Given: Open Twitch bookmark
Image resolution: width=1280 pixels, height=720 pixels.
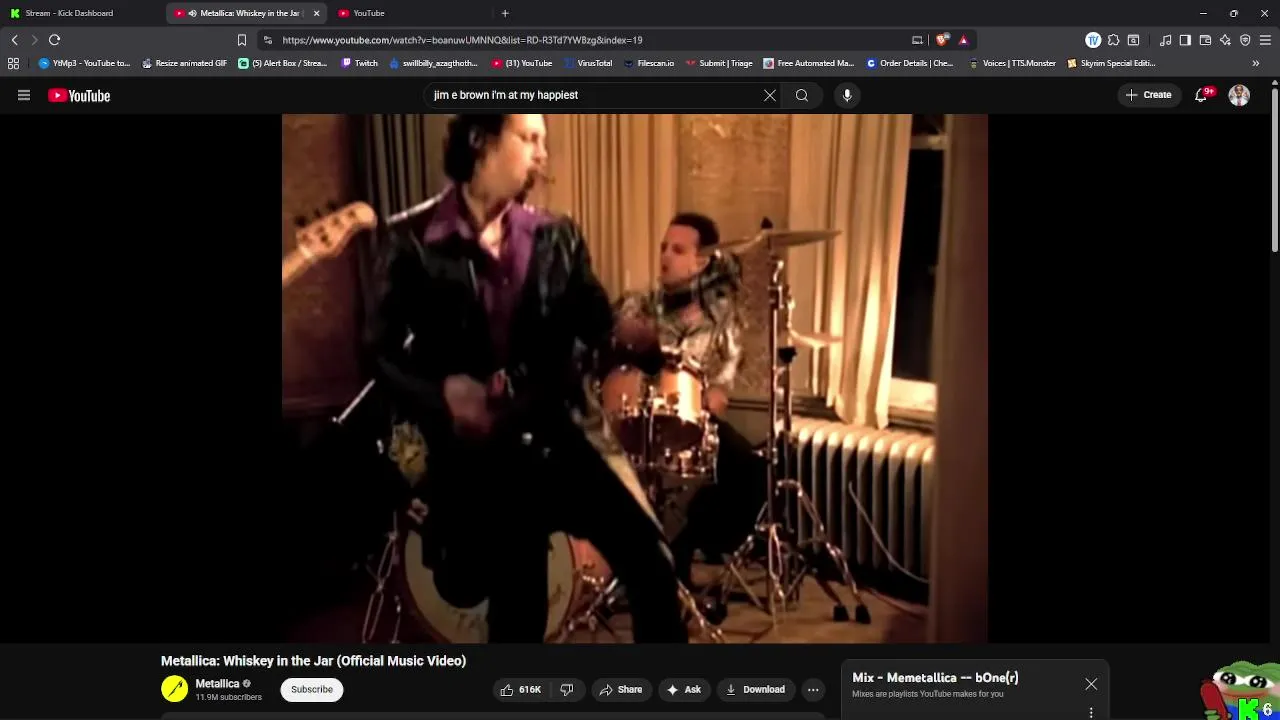Looking at the screenshot, I should pyautogui.click(x=360, y=63).
